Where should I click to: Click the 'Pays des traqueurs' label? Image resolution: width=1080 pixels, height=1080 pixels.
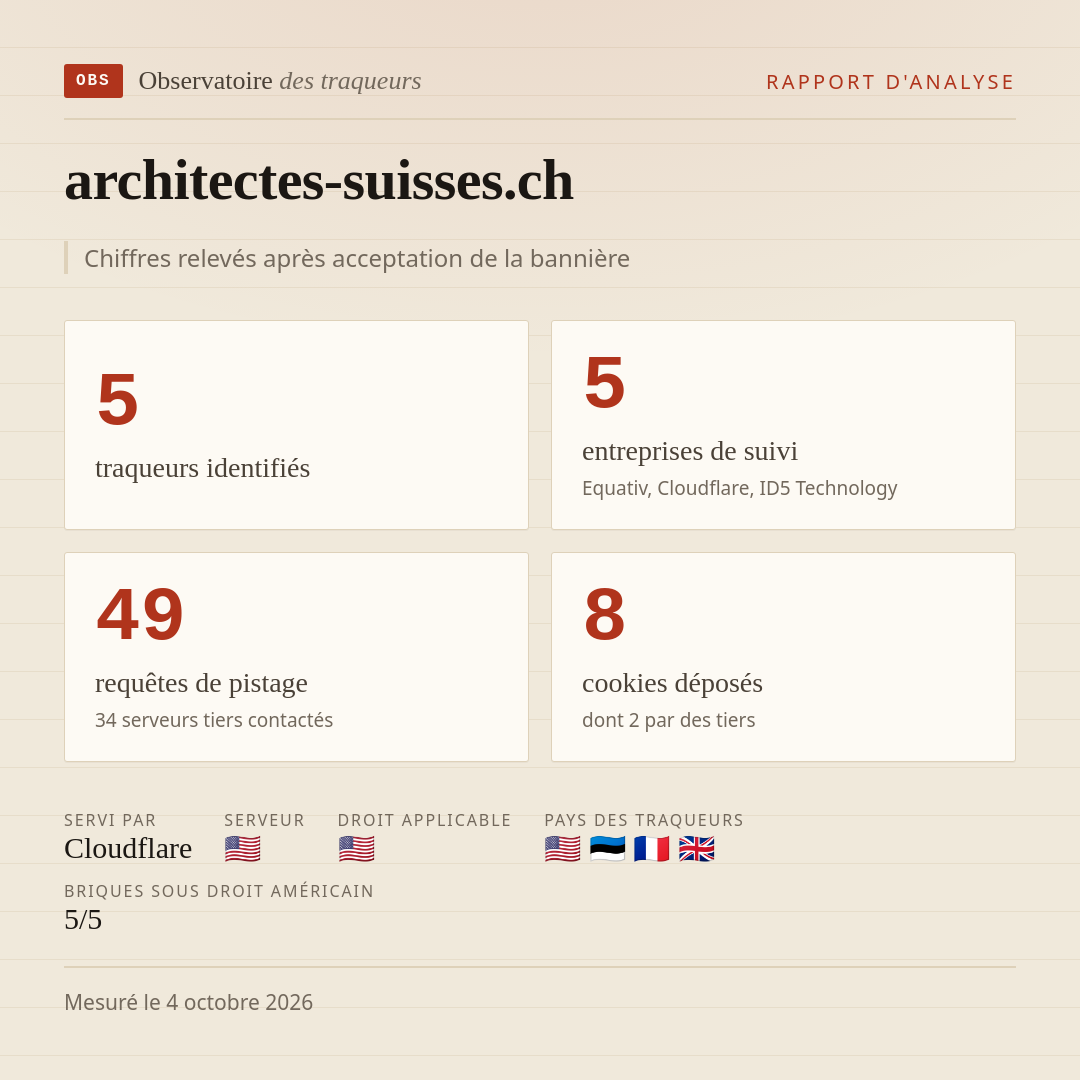coord(644,820)
